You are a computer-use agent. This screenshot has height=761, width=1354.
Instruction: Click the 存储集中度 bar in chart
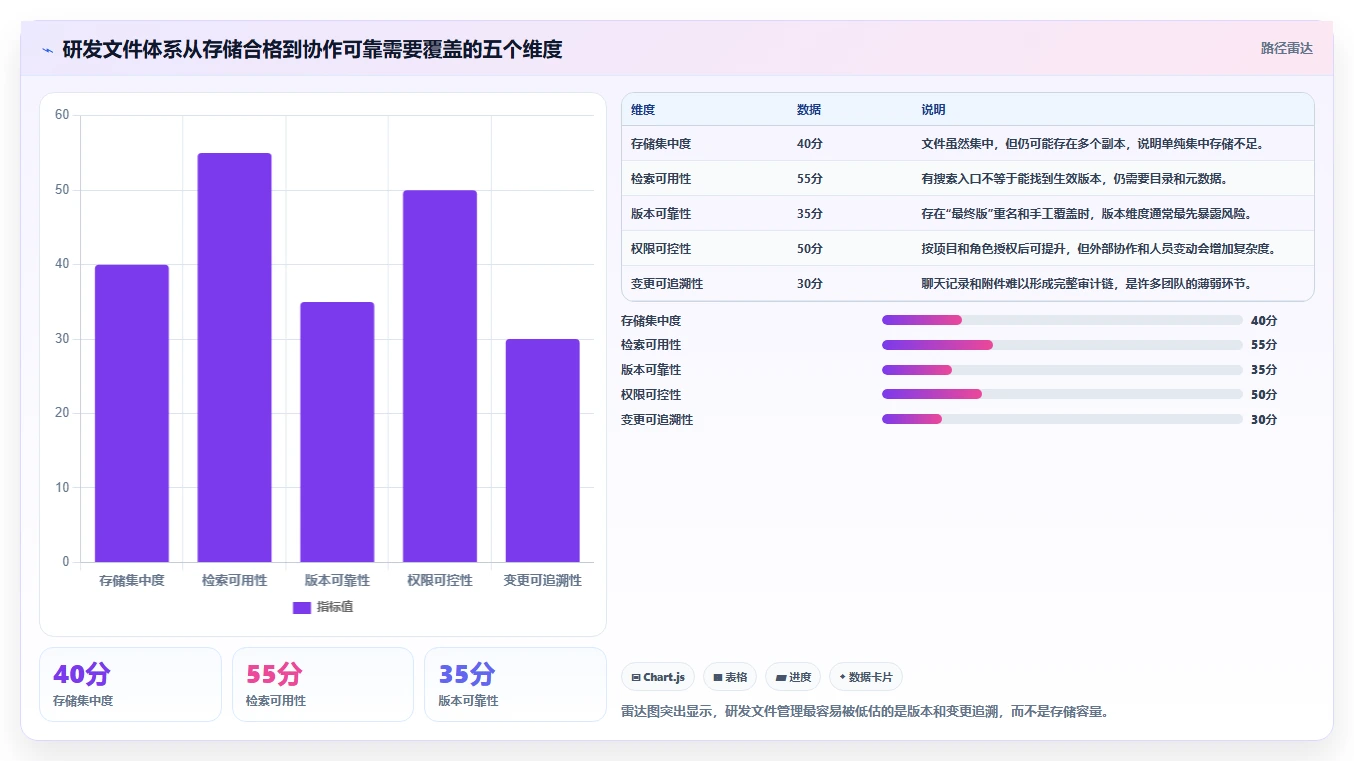(x=132, y=413)
